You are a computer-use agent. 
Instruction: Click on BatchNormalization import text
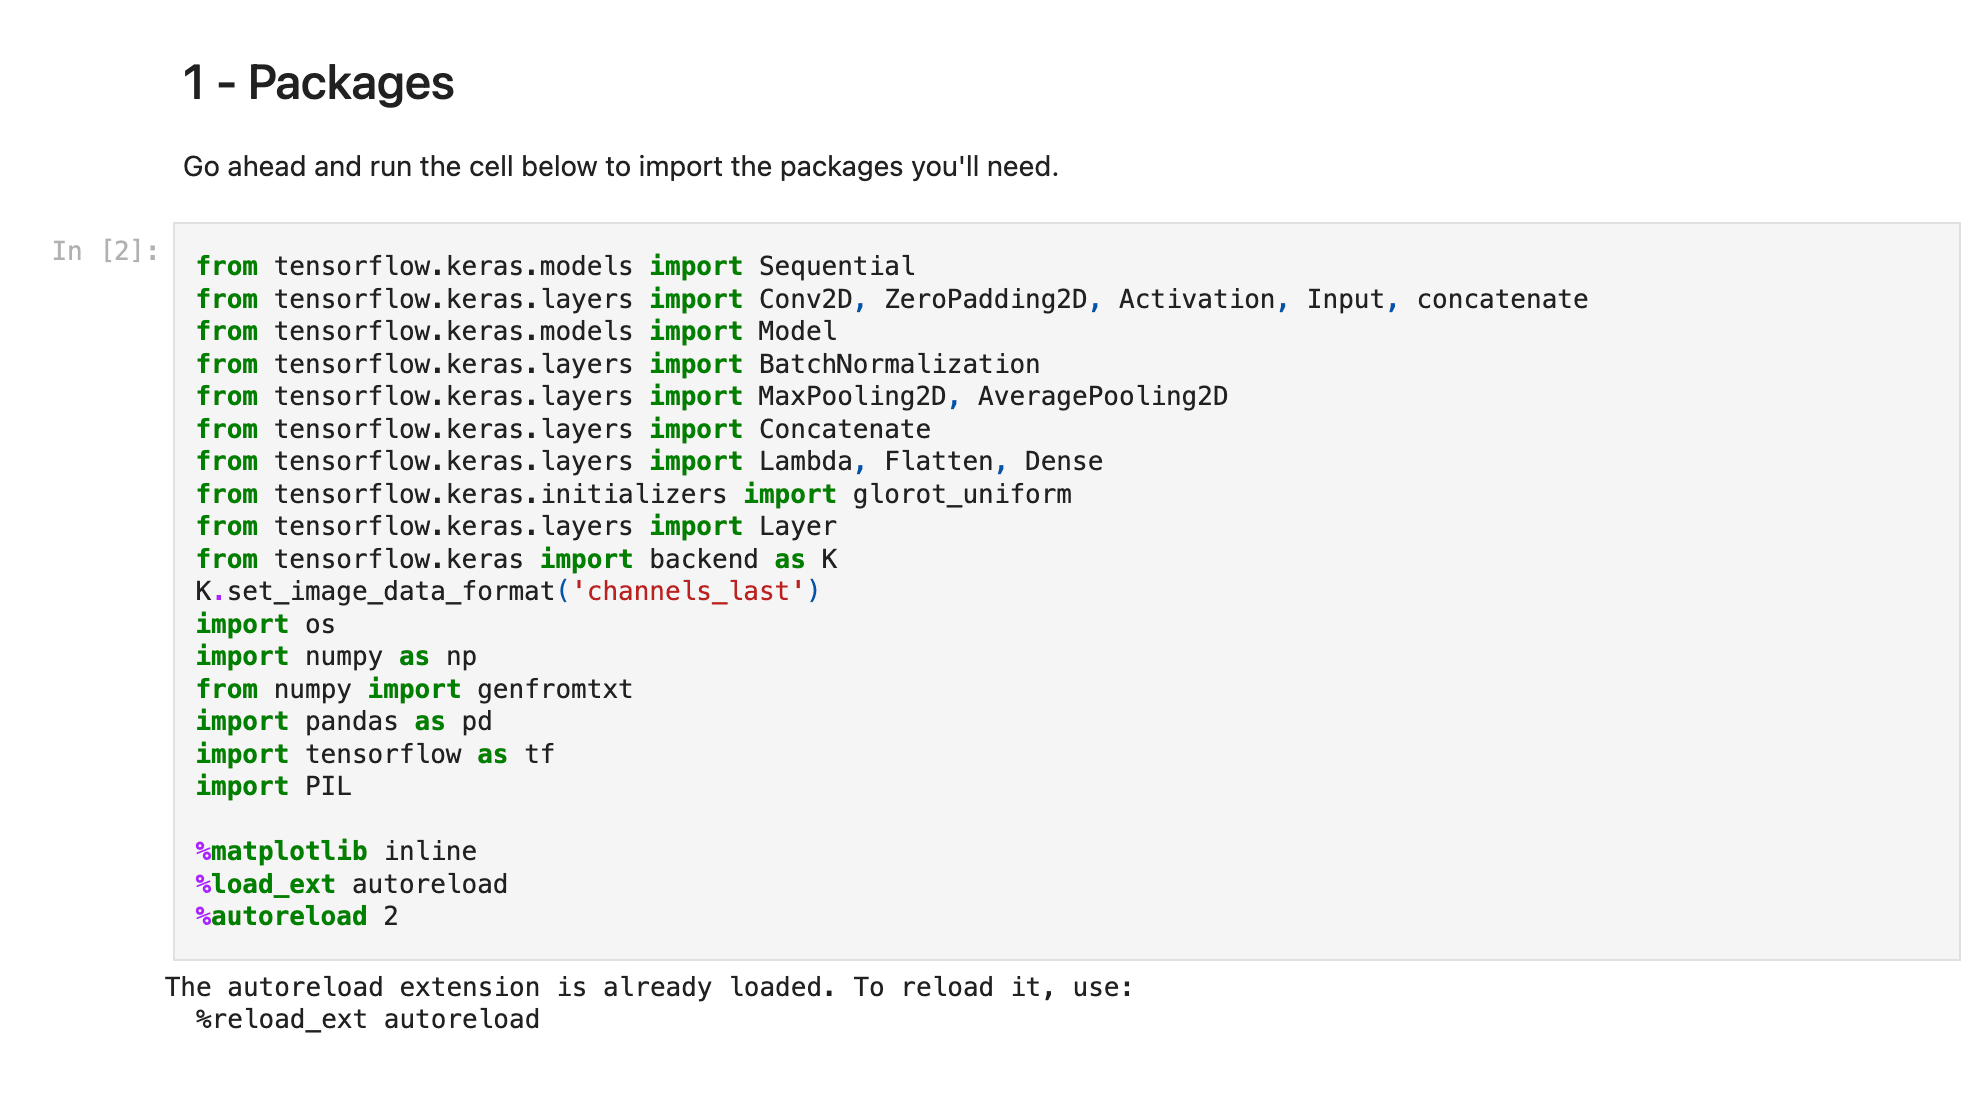899,364
